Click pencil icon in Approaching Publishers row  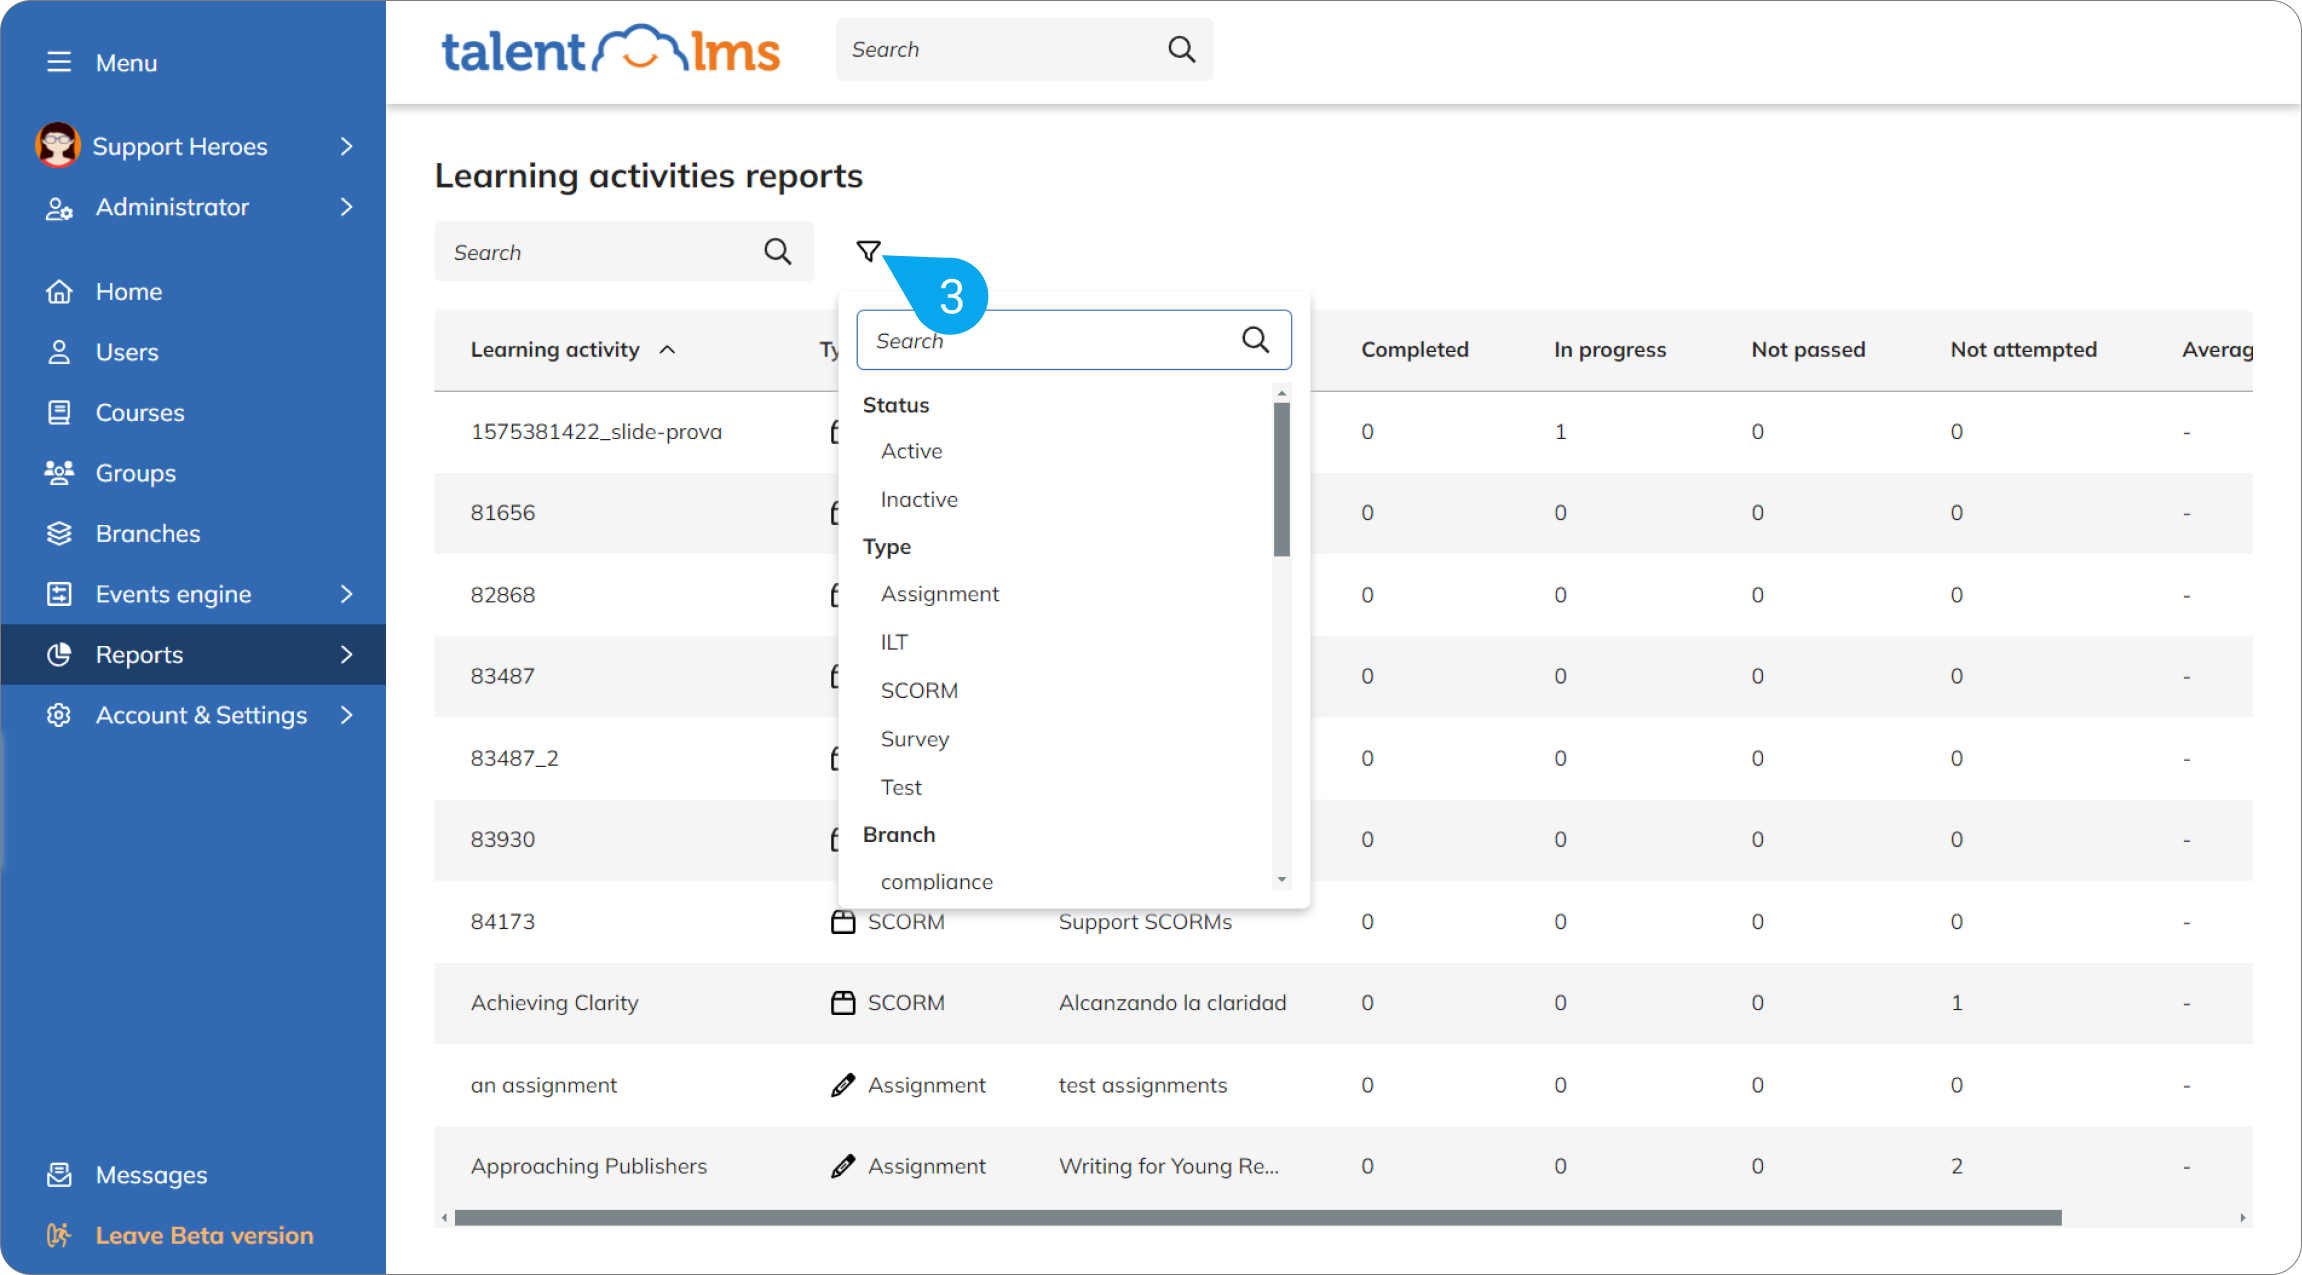pos(843,1166)
